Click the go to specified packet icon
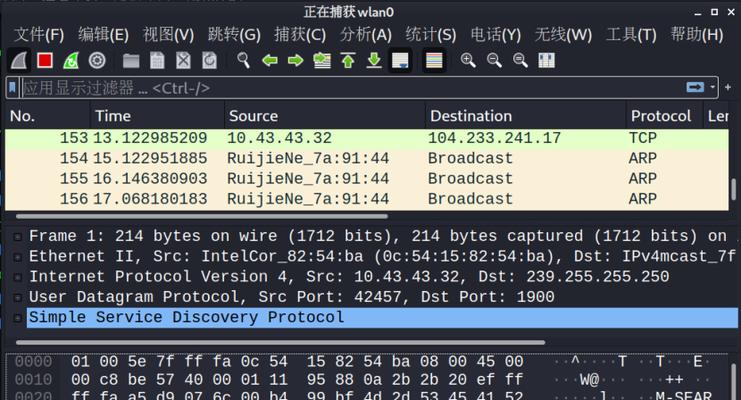 [x=322, y=61]
